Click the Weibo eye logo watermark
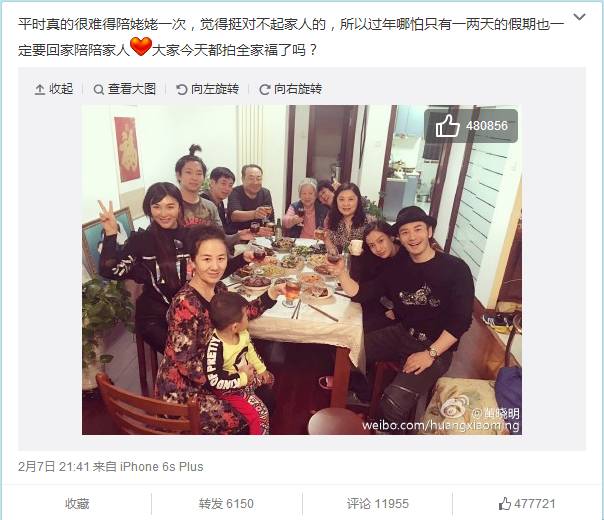This screenshot has height=520, width=604. [455, 407]
